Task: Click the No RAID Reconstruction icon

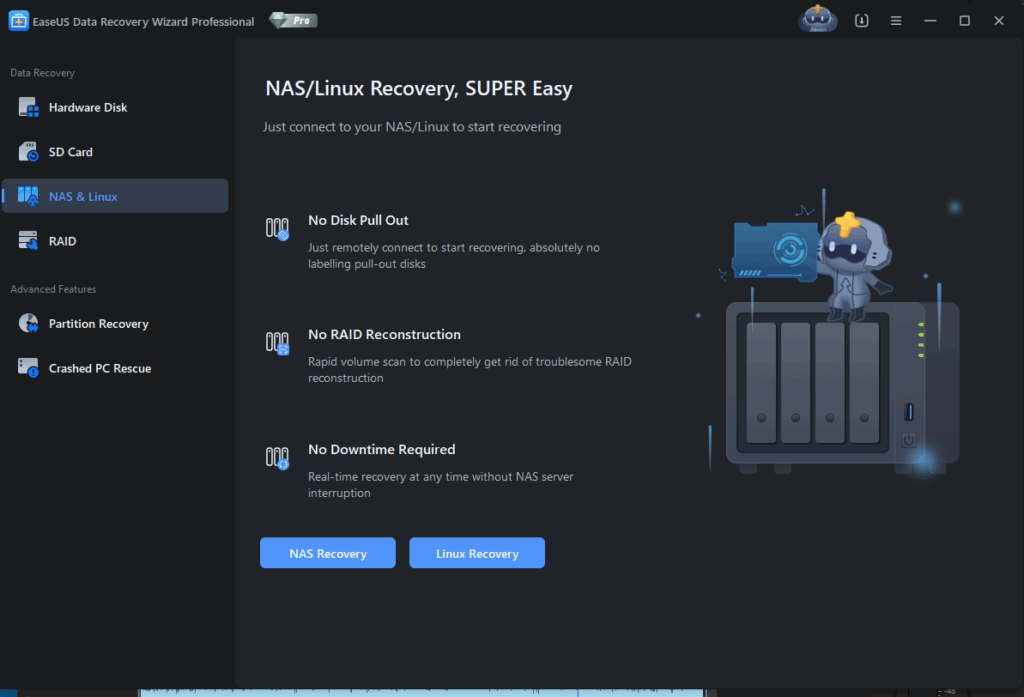Action: click(278, 343)
